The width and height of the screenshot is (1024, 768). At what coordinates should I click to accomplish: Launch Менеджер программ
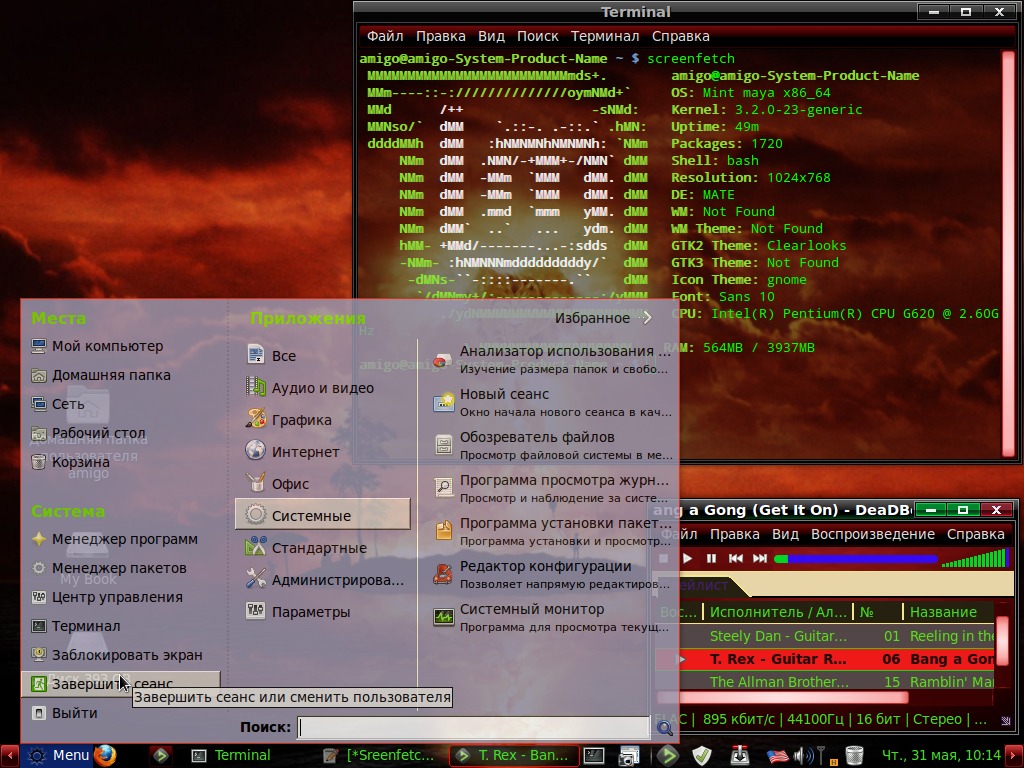(115, 539)
